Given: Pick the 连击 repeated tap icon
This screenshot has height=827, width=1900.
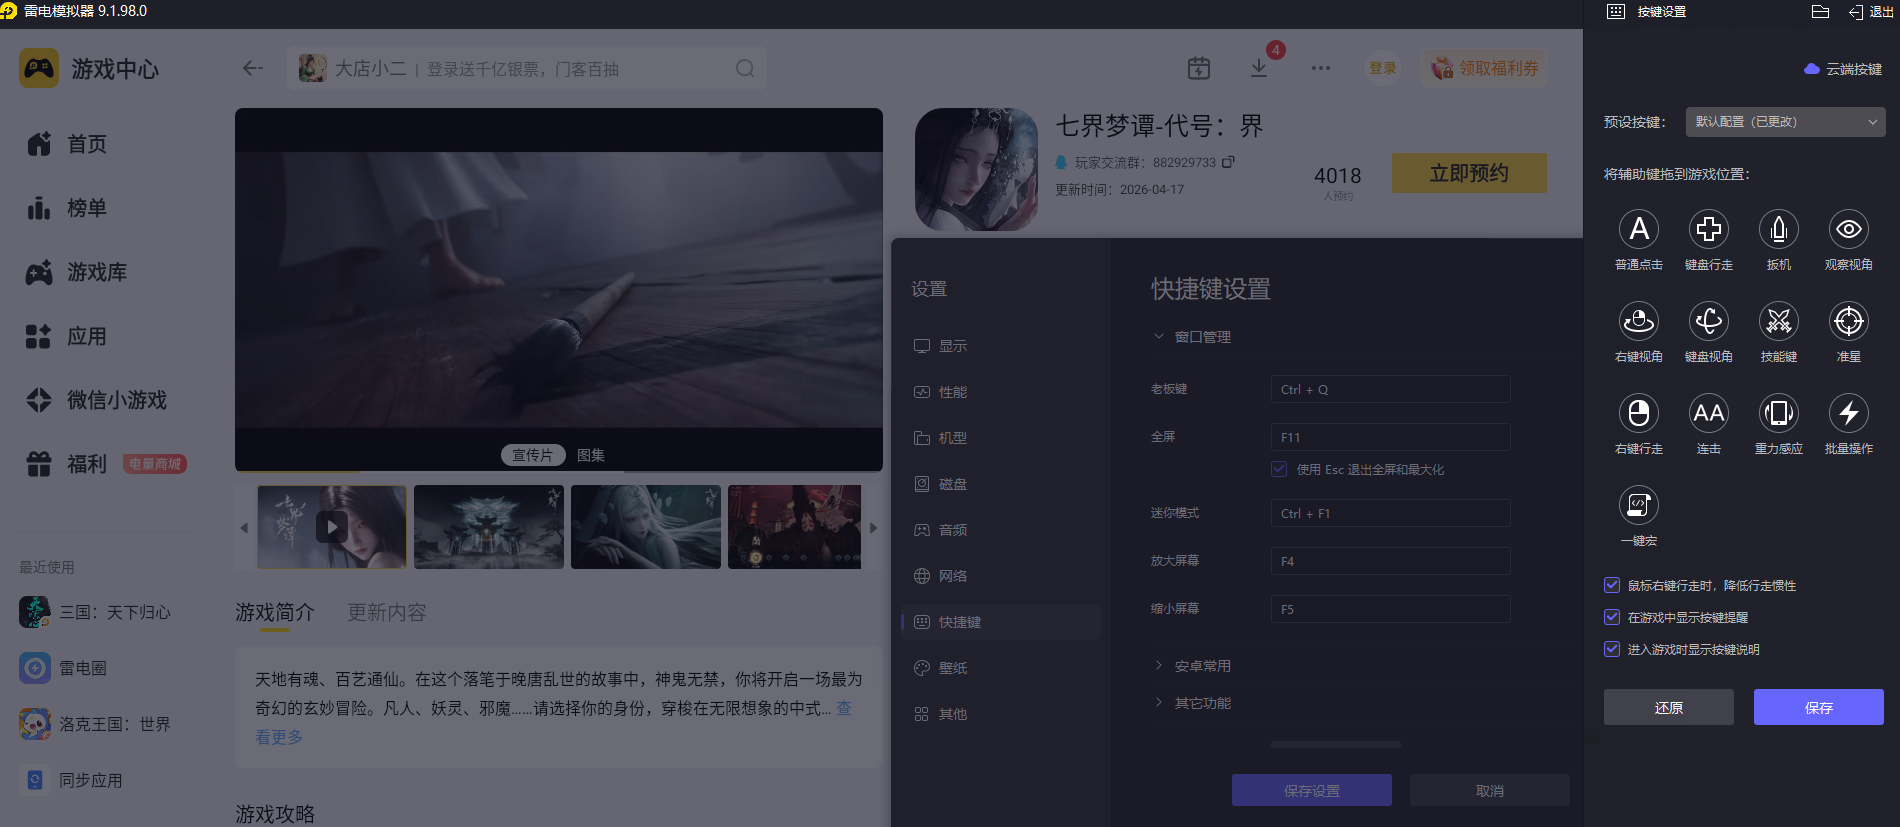Looking at the screenshot, I should (1708, 413).
